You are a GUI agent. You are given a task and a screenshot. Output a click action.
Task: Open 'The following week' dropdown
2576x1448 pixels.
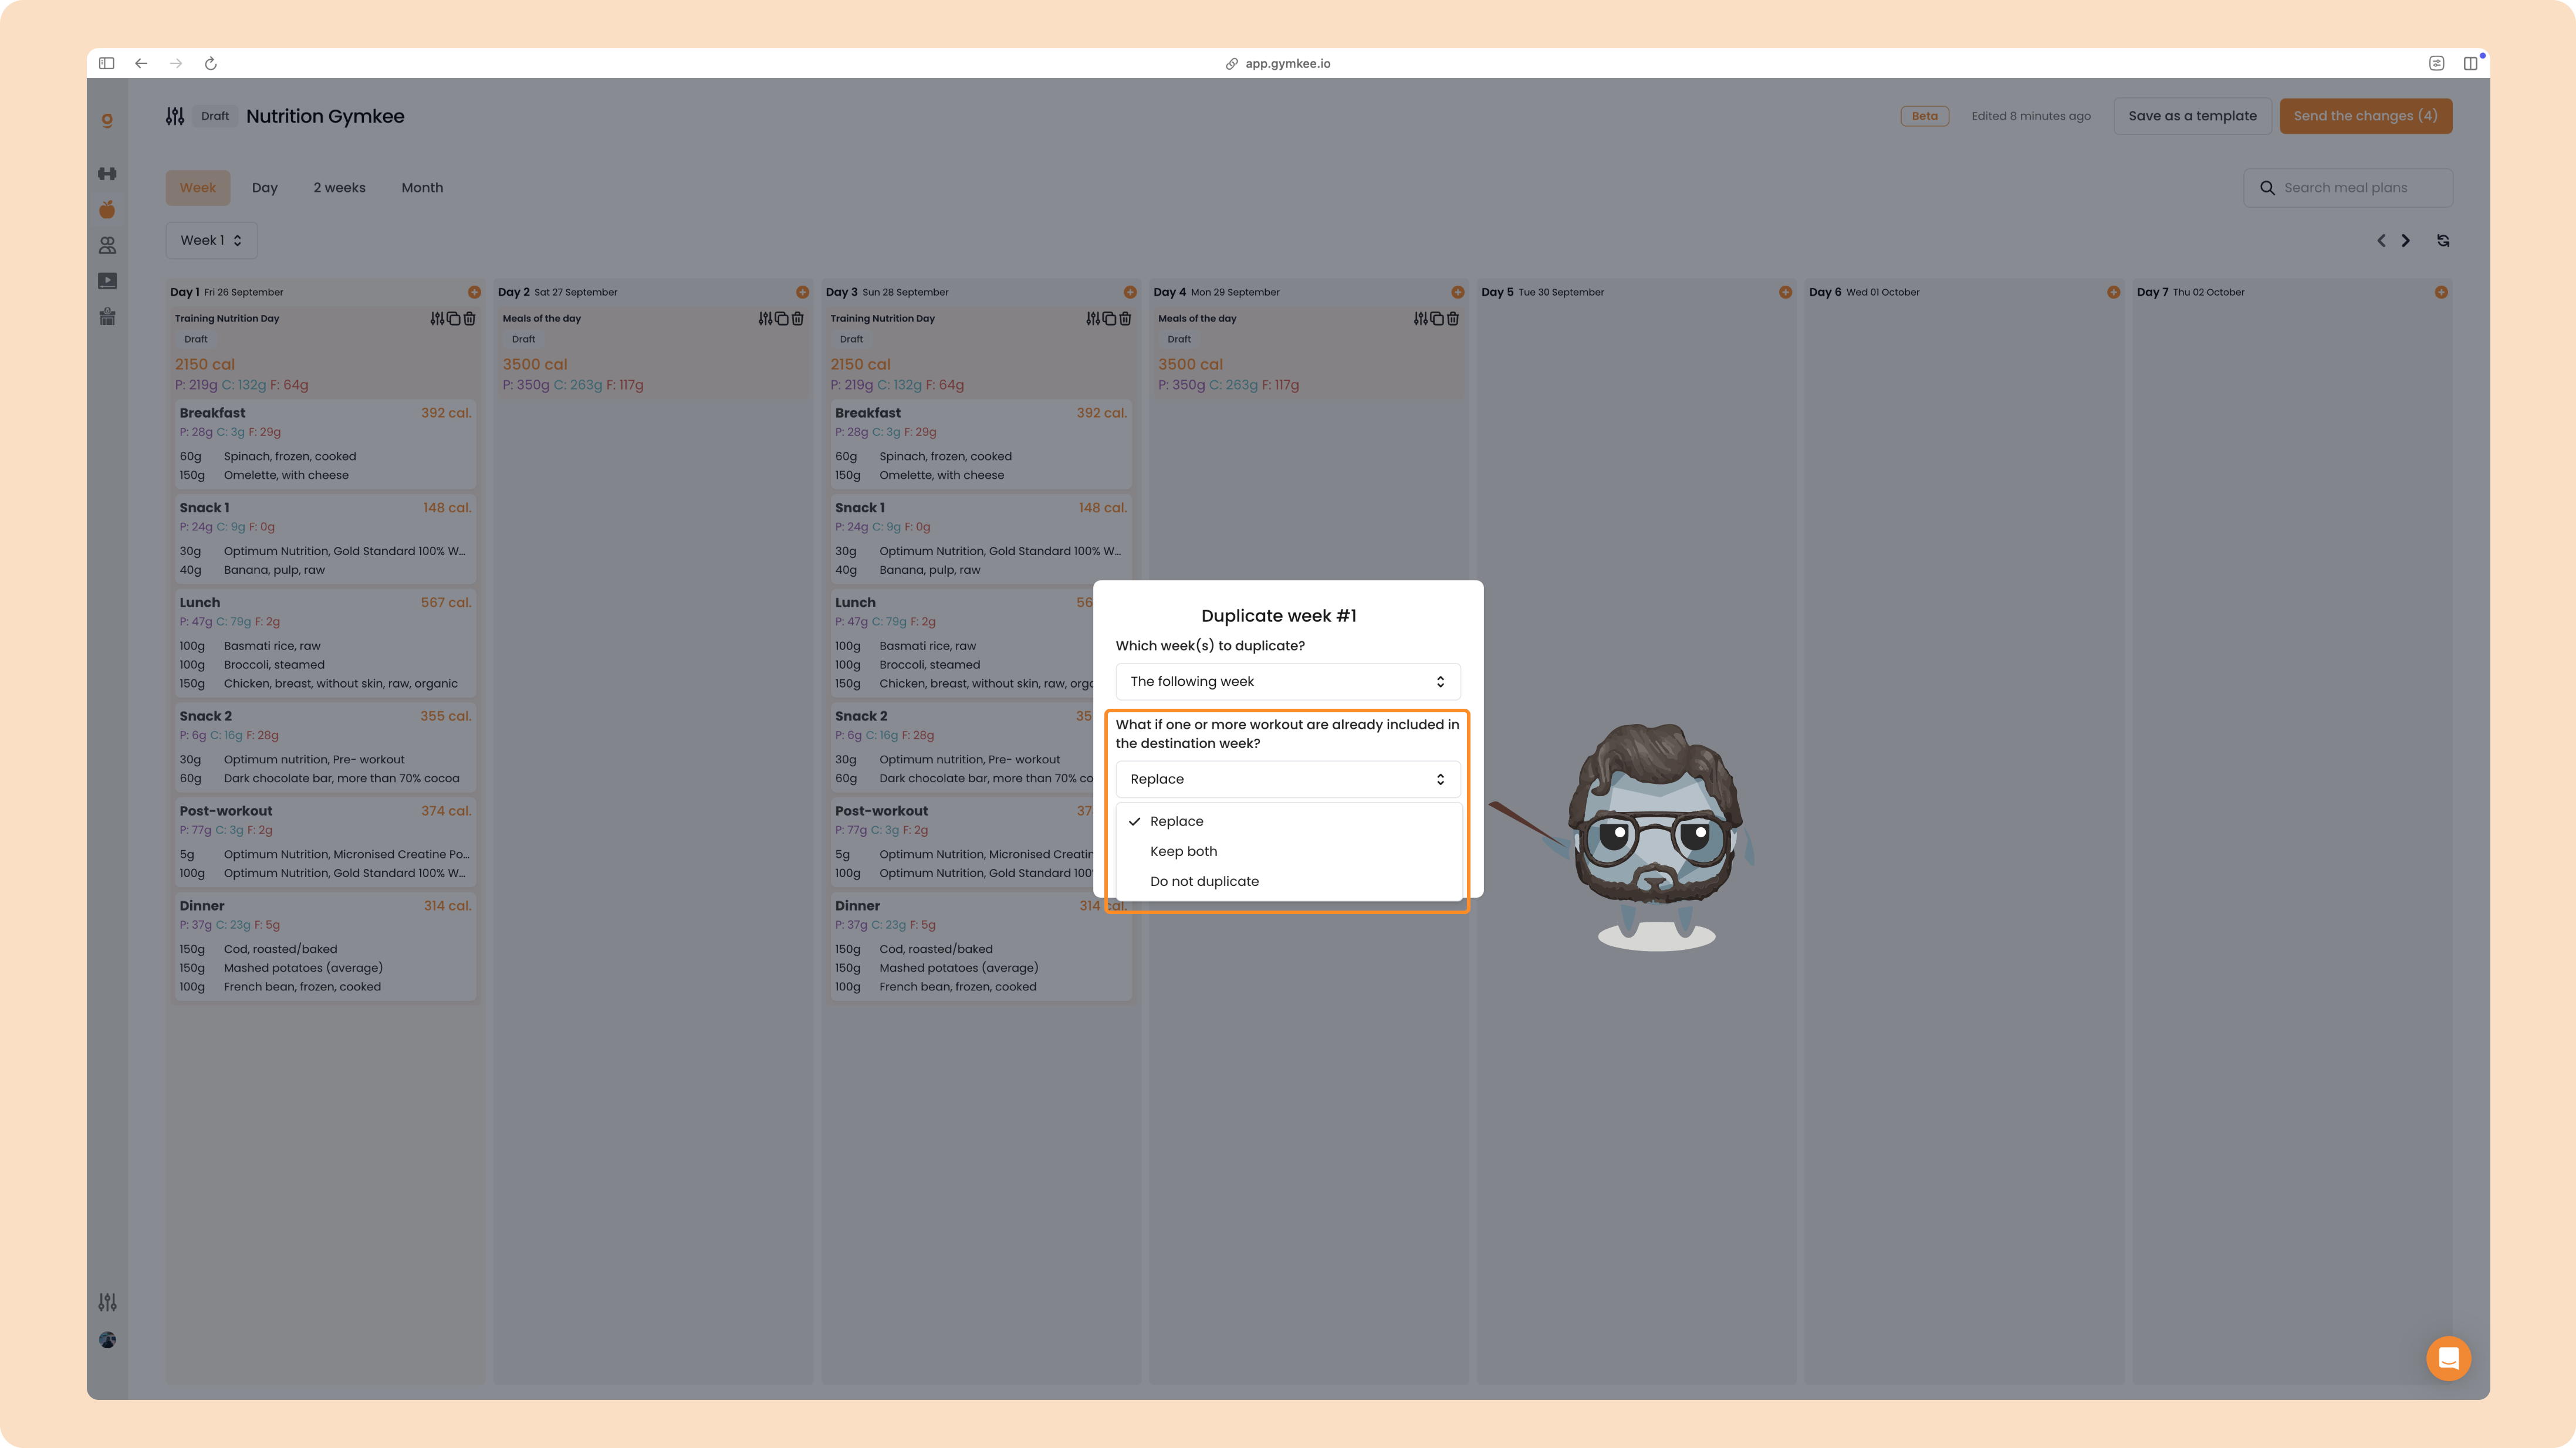click(1288, 681)
